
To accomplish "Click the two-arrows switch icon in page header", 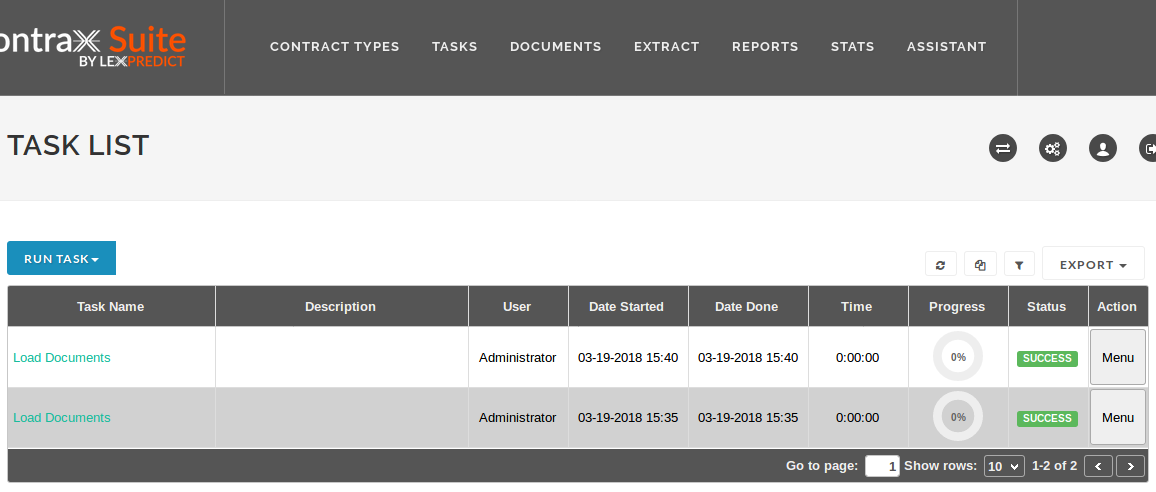I will pyautogui.click(x=1003, y=148).
